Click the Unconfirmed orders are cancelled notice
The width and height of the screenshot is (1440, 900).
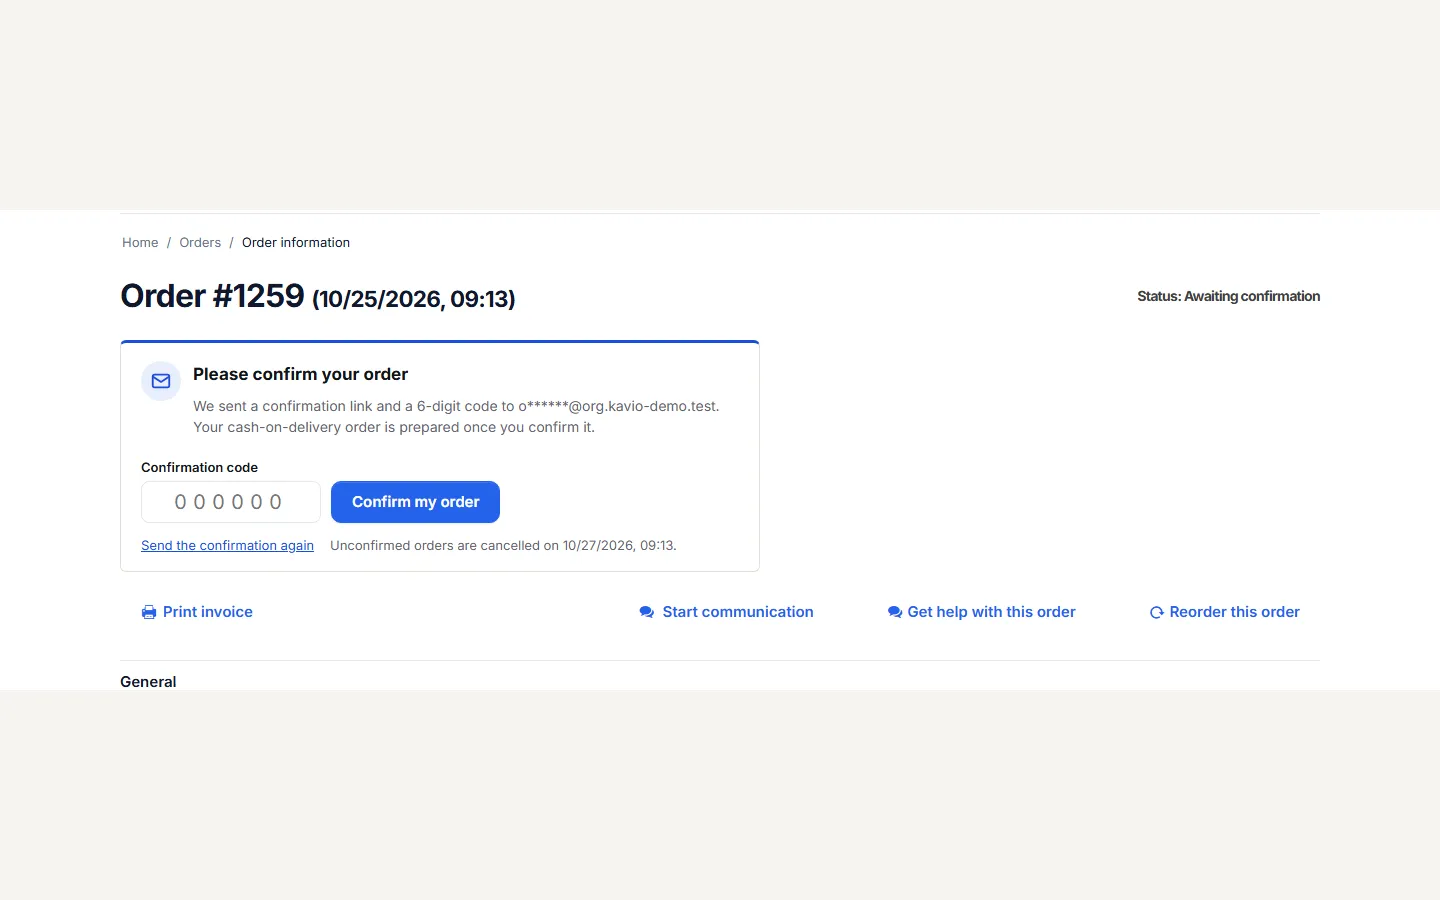tap(503, 546)
